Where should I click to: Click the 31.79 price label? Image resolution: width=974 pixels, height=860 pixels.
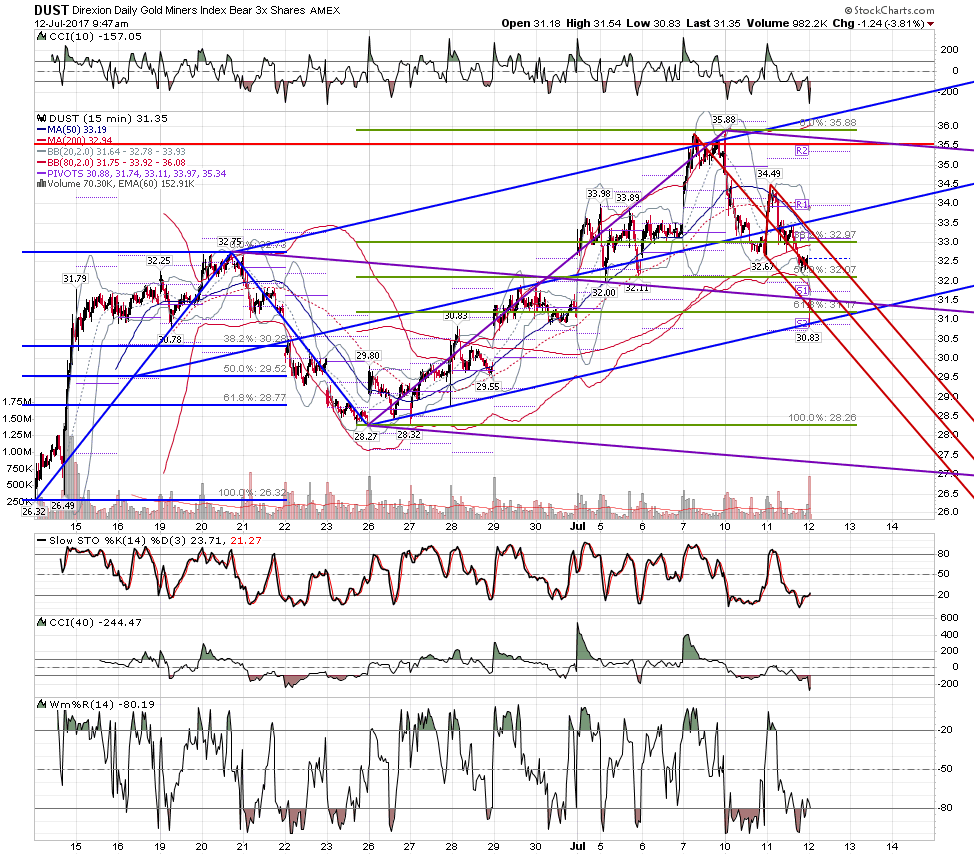(75, 278)
